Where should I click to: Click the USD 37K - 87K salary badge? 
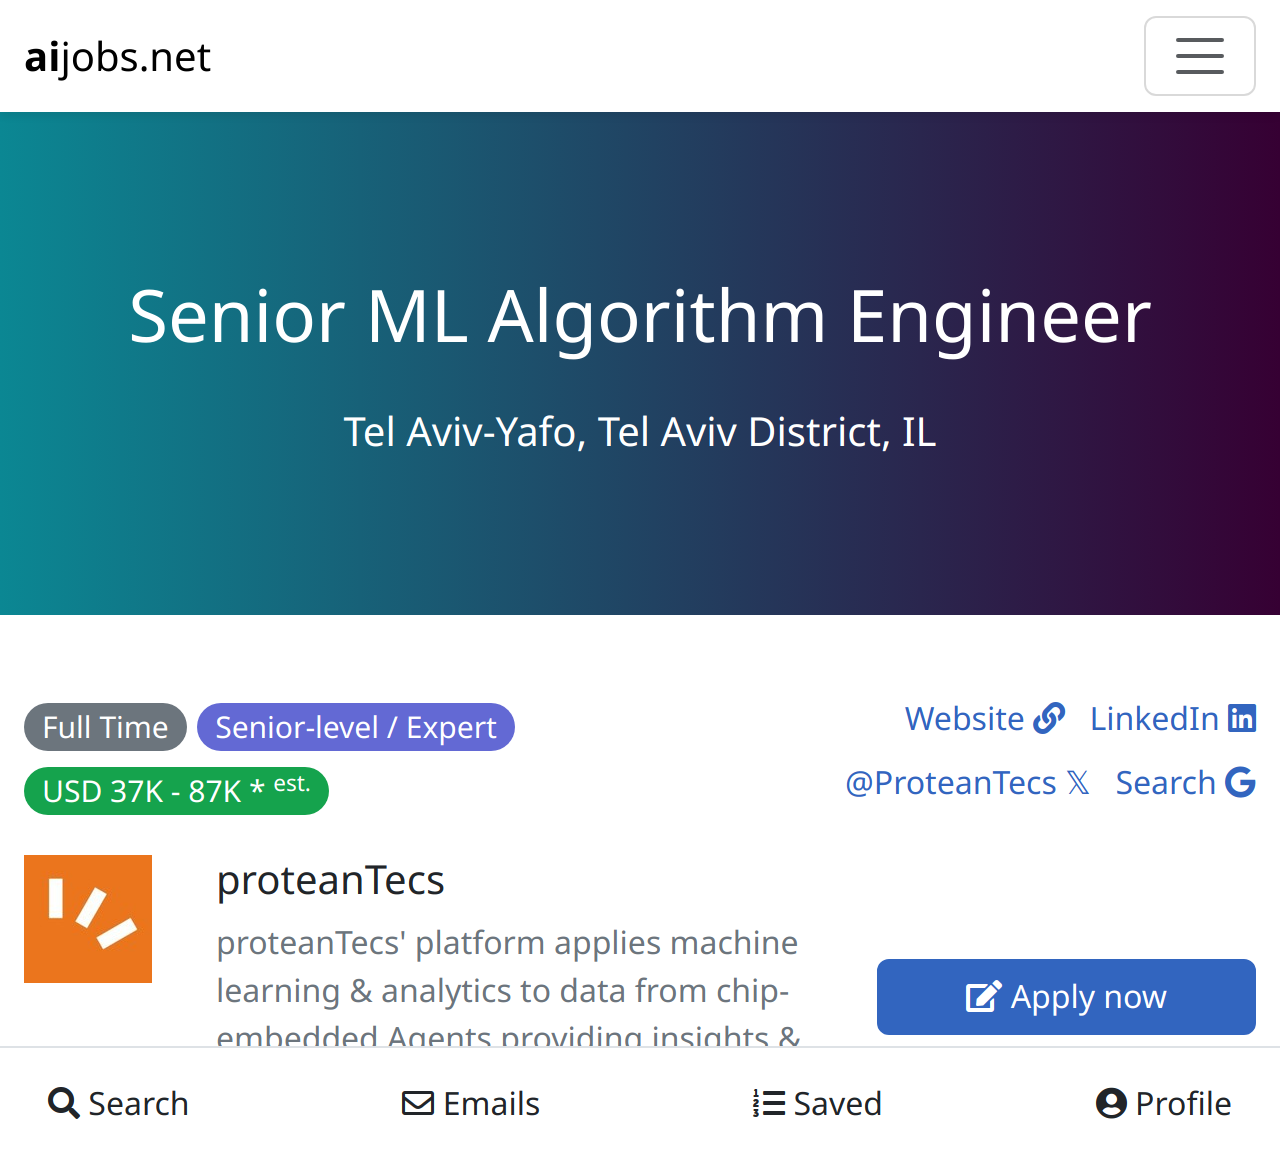[176, 791]
